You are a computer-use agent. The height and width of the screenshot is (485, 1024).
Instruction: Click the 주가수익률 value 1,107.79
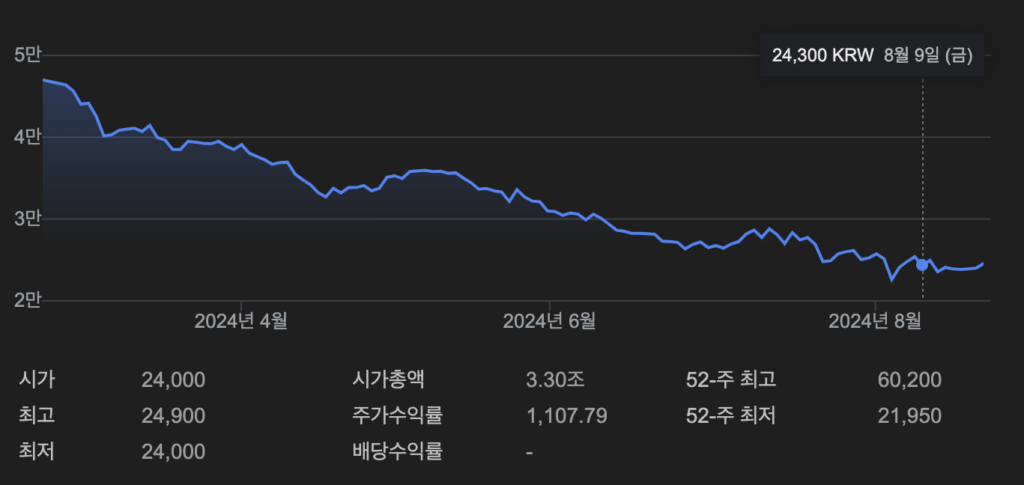pos(566,416)
